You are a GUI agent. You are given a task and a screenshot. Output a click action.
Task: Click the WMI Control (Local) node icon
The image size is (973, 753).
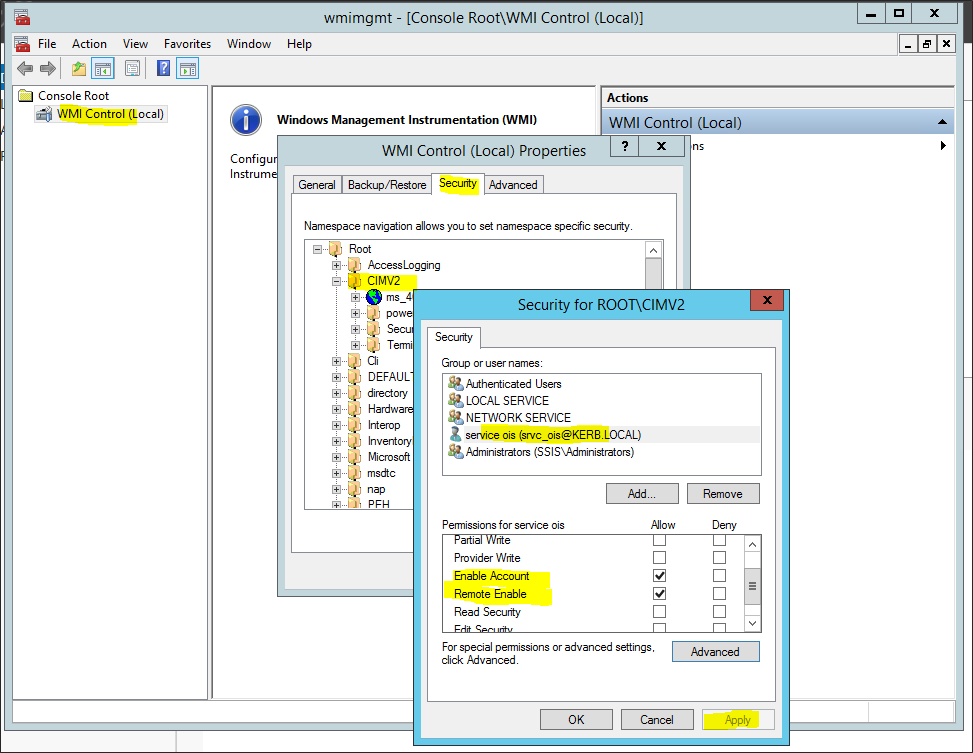44,114
